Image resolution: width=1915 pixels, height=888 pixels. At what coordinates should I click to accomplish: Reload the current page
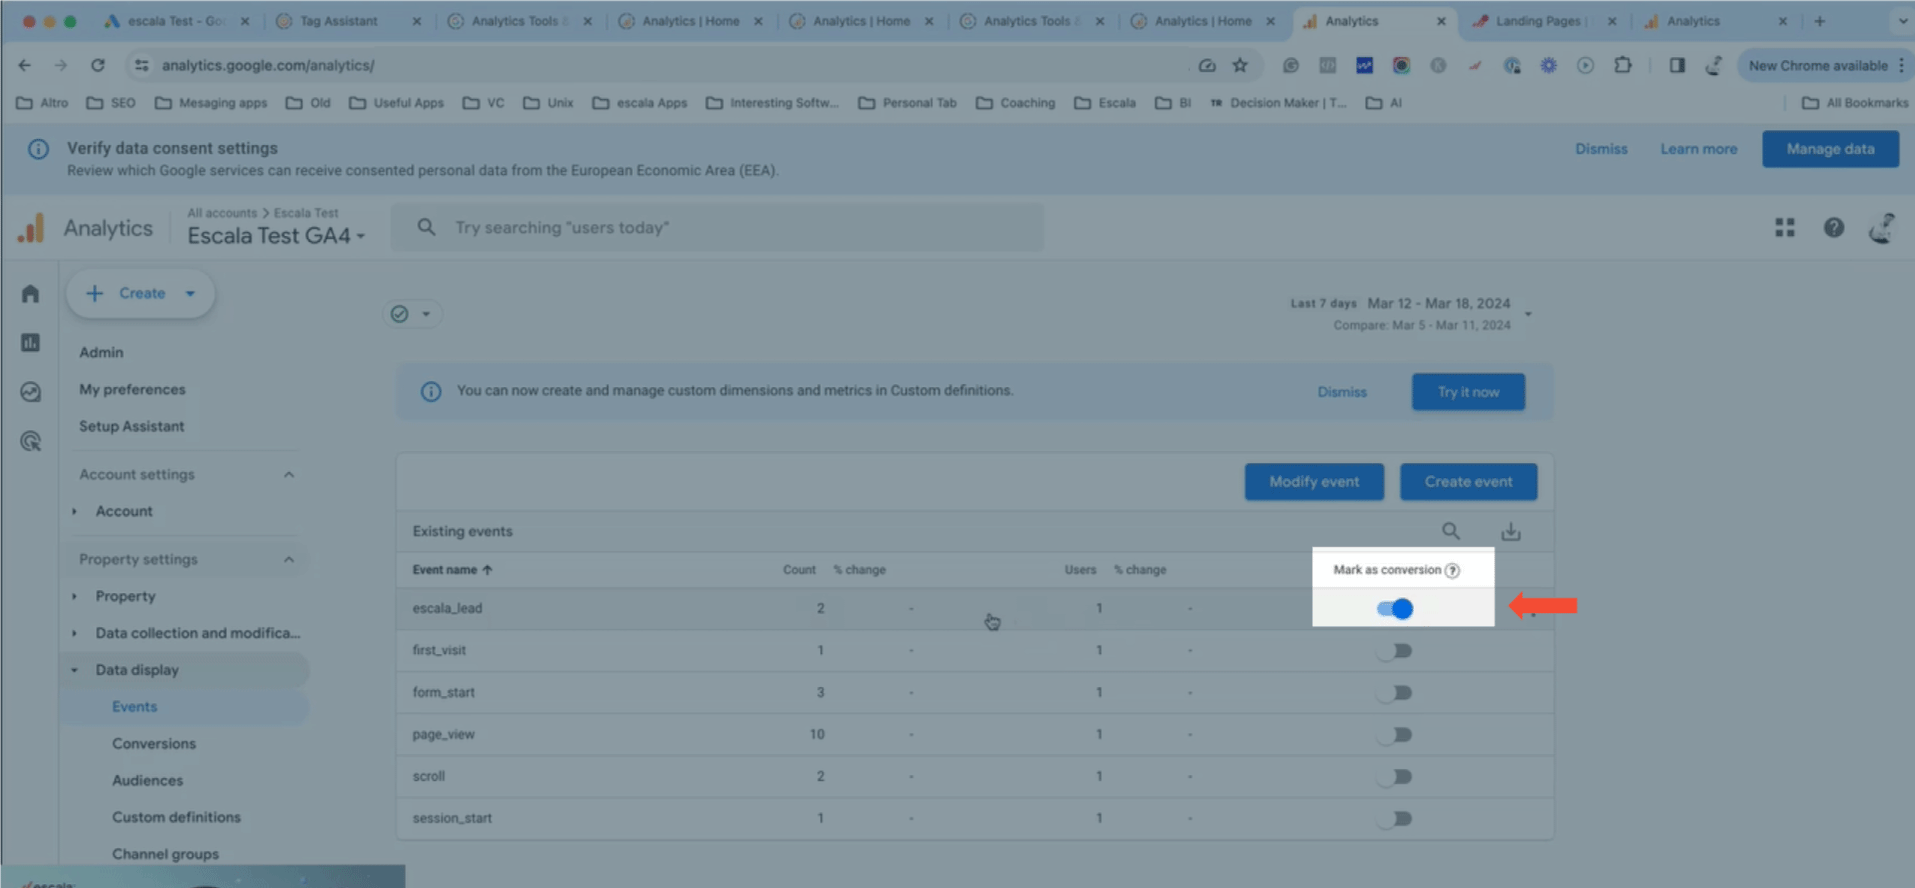pos(97,65)
